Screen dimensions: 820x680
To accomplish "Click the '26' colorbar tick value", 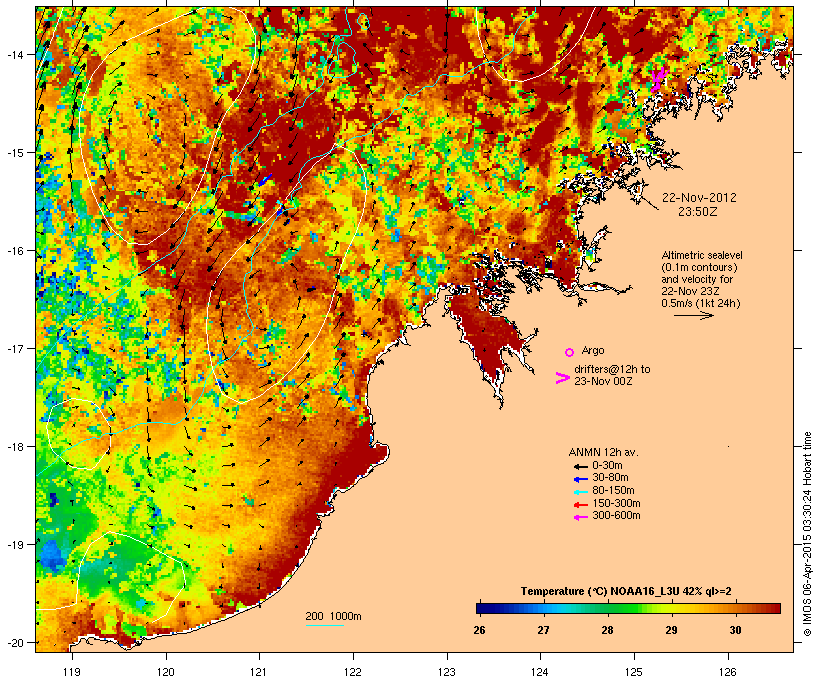I will 479,630.
